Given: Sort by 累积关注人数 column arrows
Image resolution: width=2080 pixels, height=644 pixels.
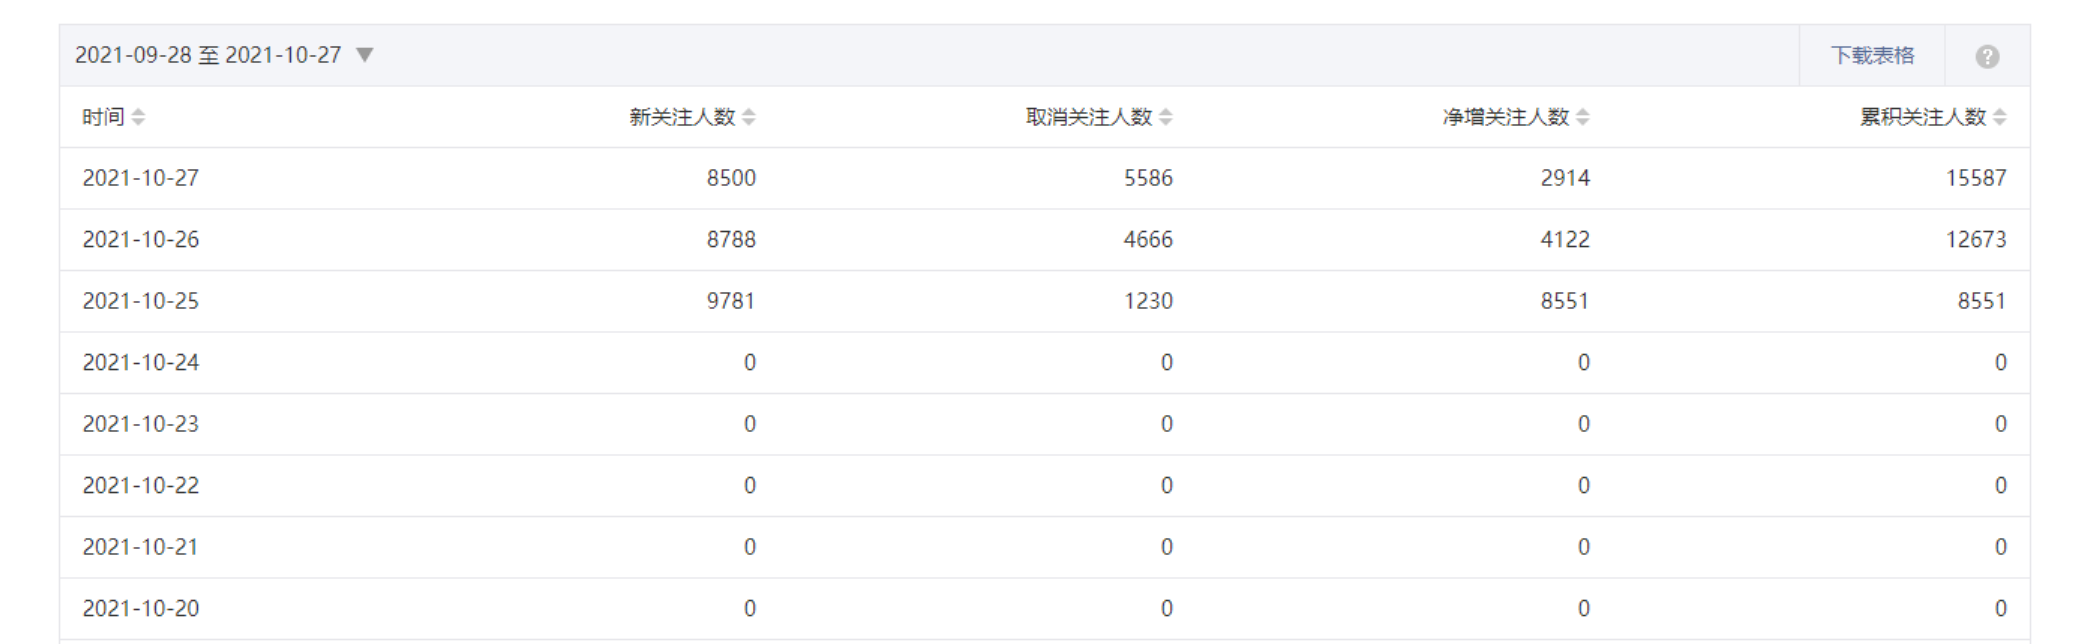Looking at the screenshot, I should click(x=2000, y=117).
